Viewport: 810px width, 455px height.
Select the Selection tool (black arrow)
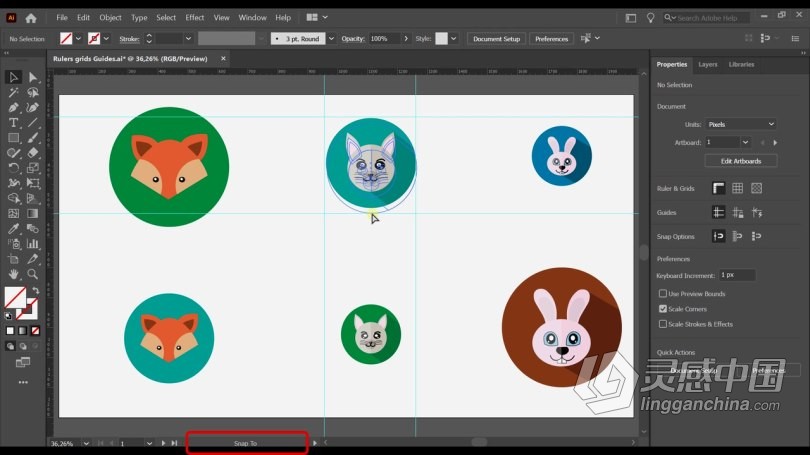[13, 77]
